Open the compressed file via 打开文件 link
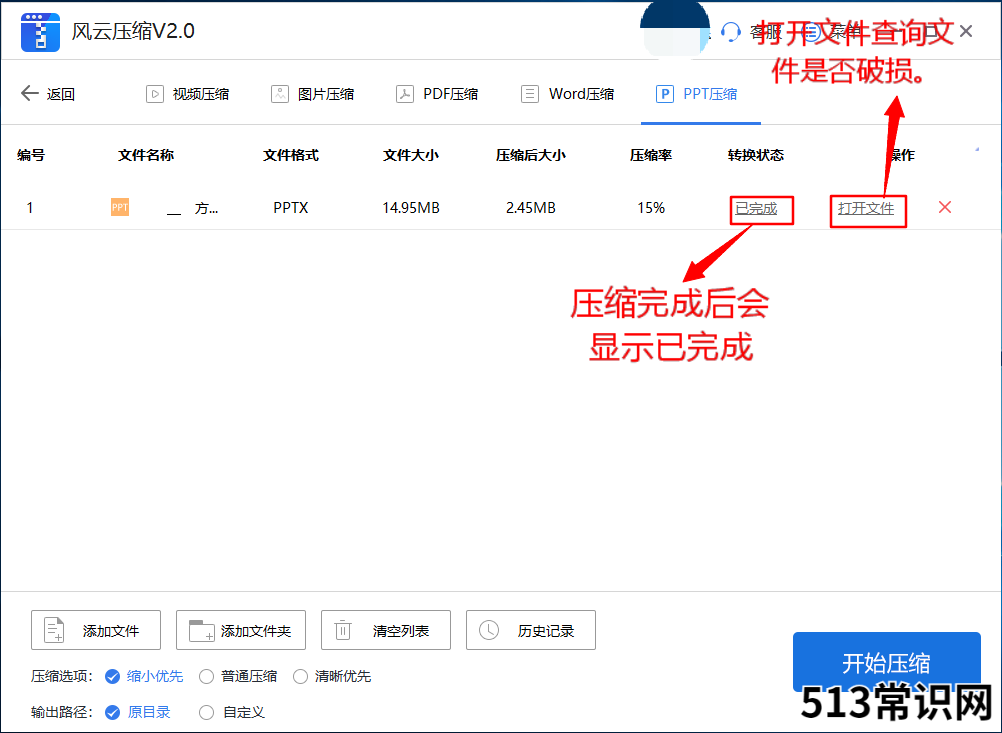Screen dimensions: 1002x733 [866, 209]
